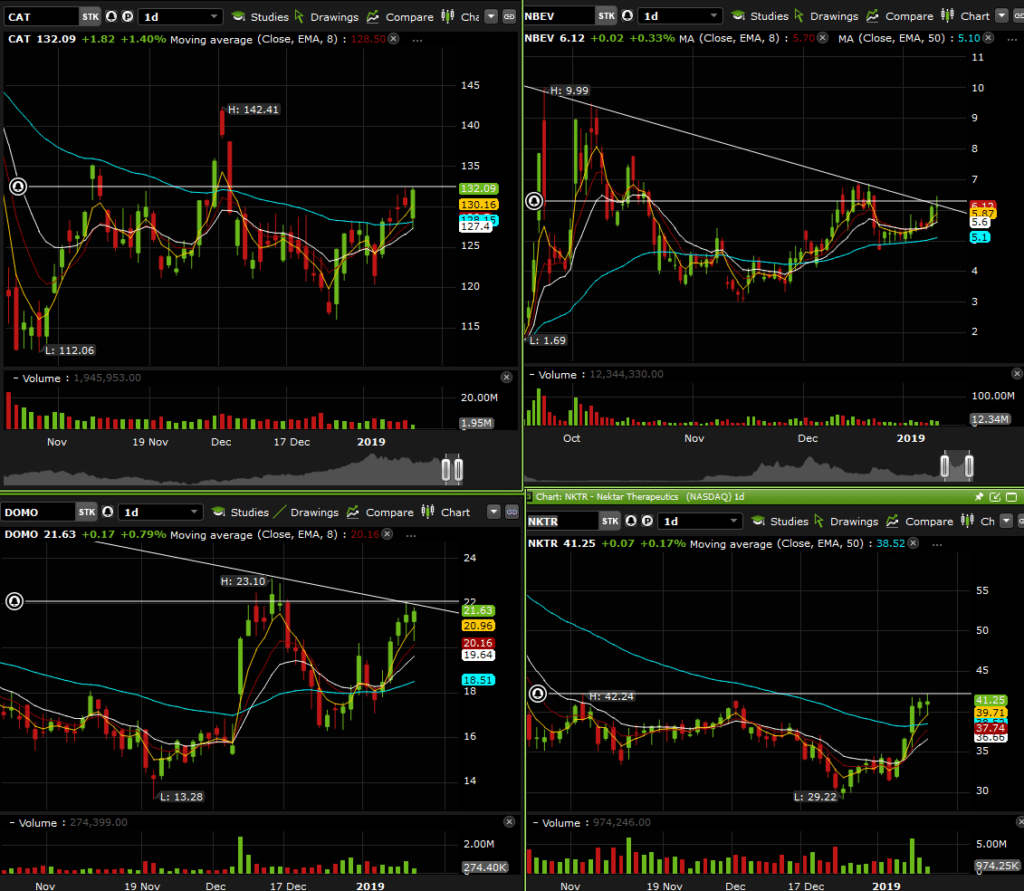The width and height of the screenshot is (1024, 891).
Task: Open Compare menu in NKTR chart
Action: 920,521
